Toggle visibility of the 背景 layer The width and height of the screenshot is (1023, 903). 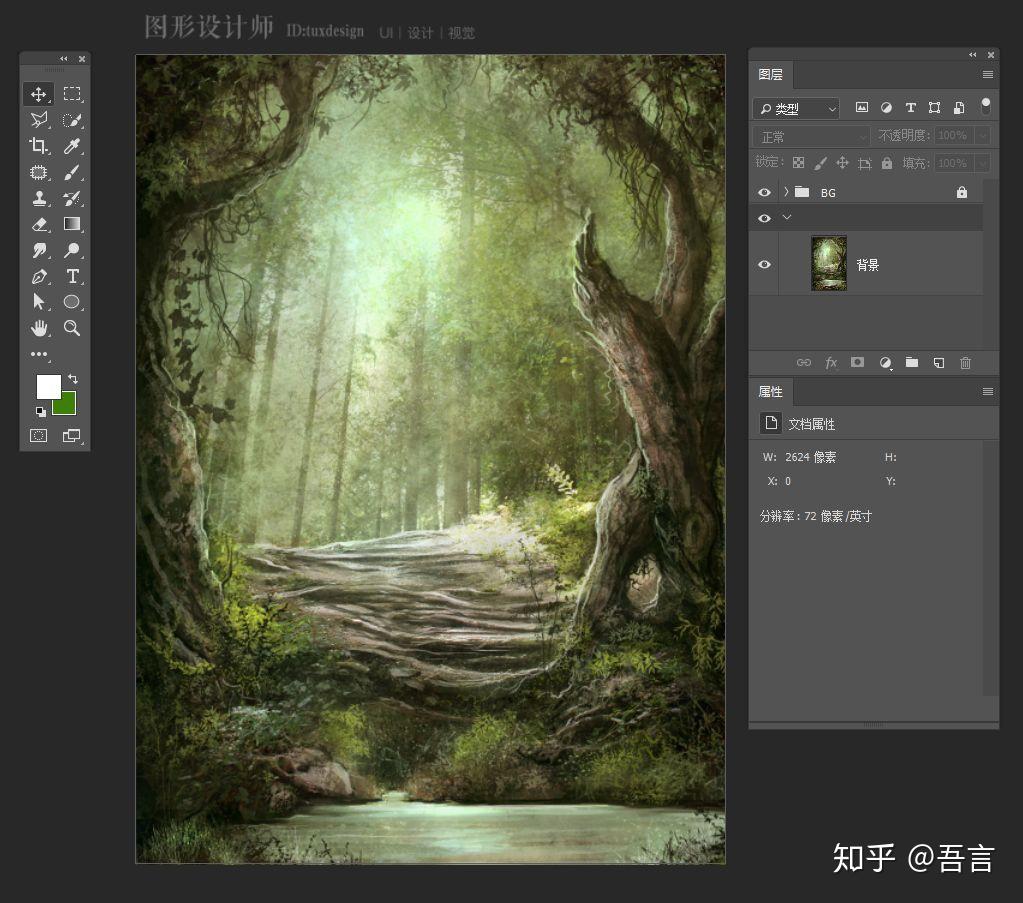click(x=764, y=264)
